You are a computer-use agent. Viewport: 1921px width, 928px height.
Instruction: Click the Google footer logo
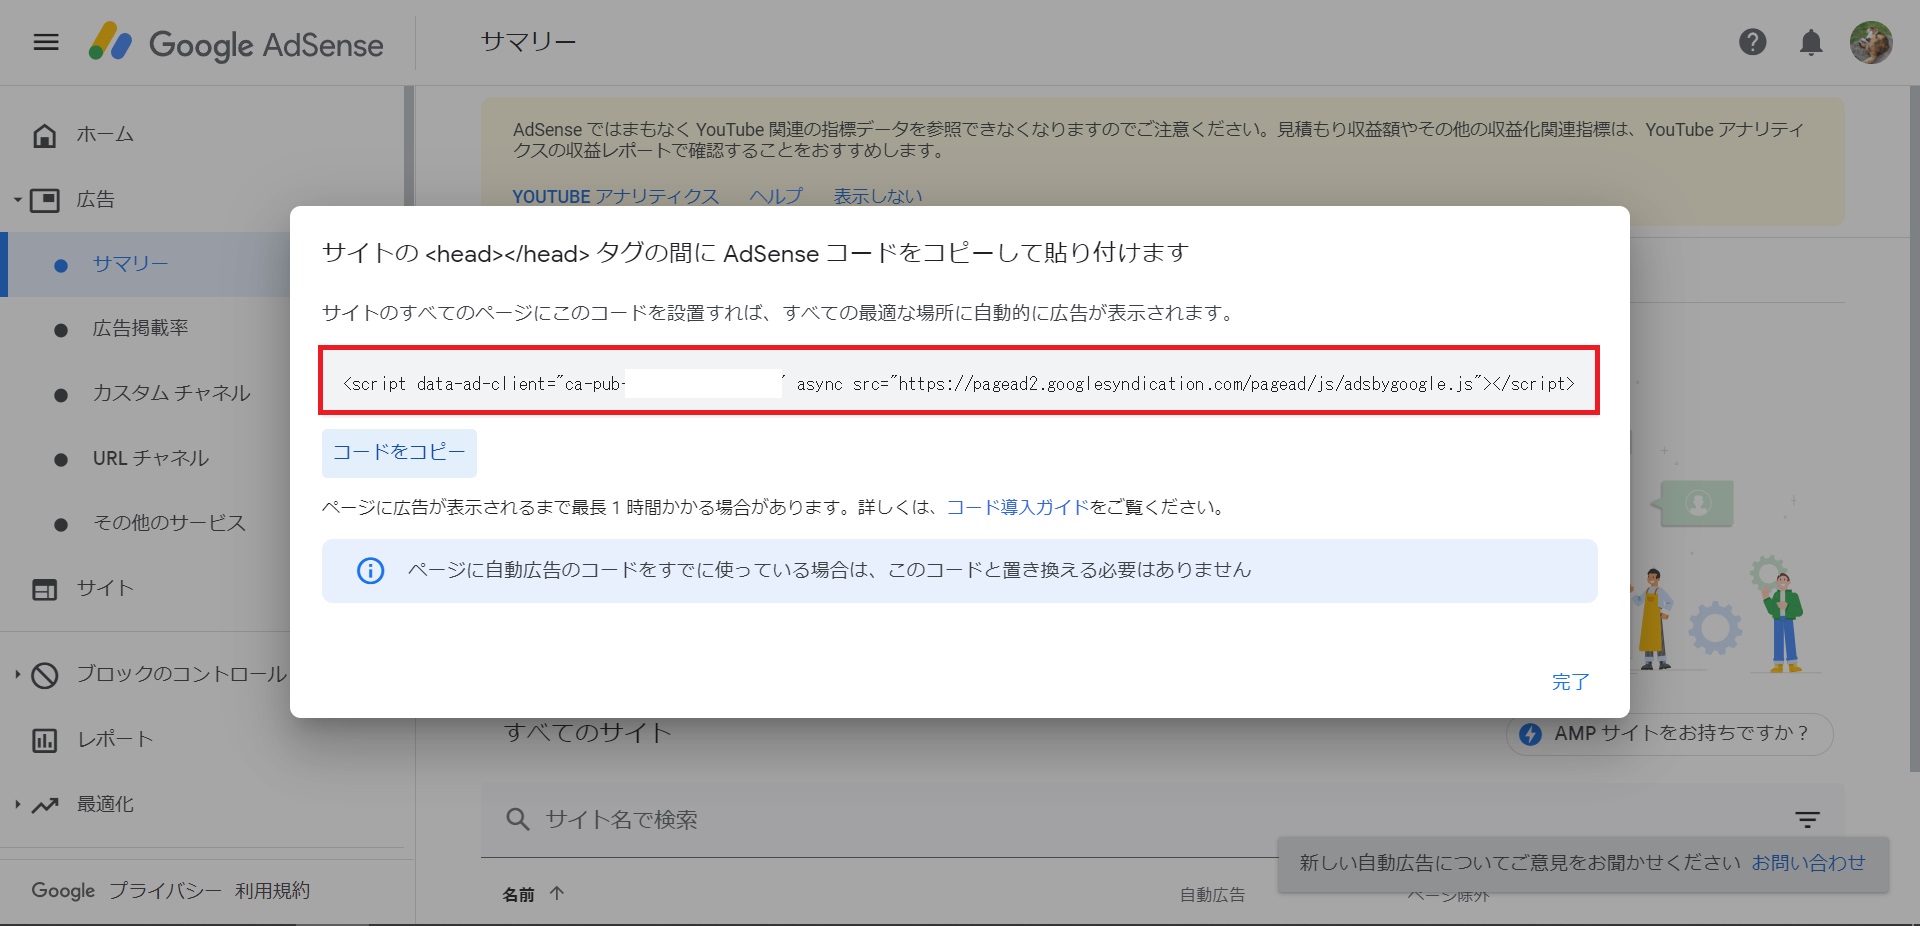(x=63, y=891)
